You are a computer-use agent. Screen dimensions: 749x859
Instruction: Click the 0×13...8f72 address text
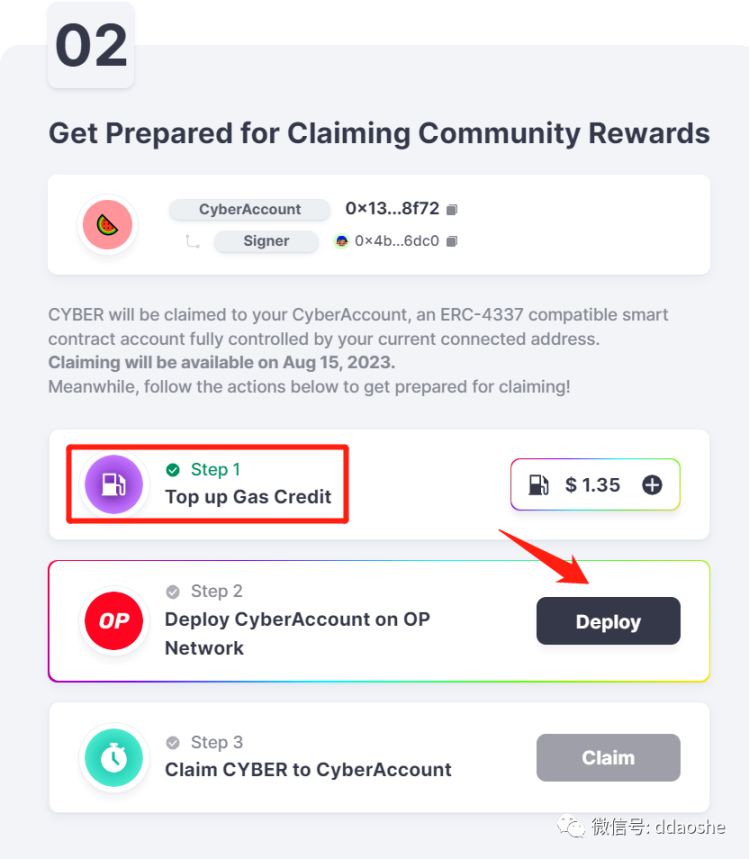tap(391, 209)
